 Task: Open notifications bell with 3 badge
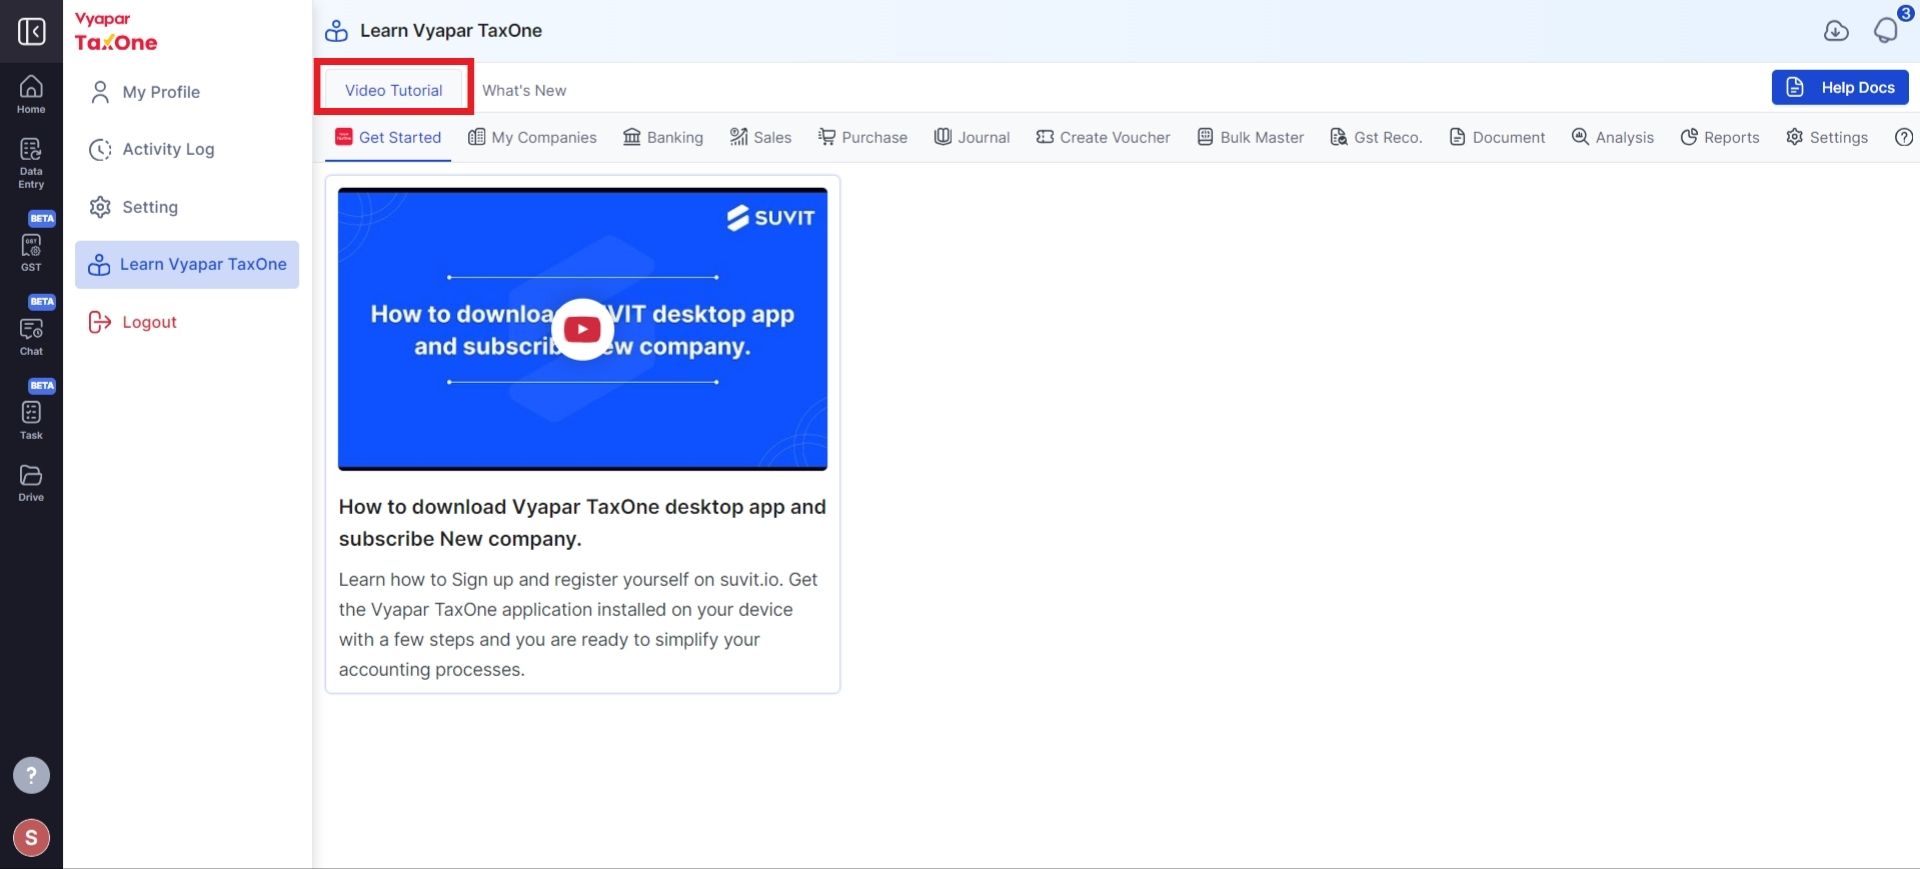point(1886,30)
